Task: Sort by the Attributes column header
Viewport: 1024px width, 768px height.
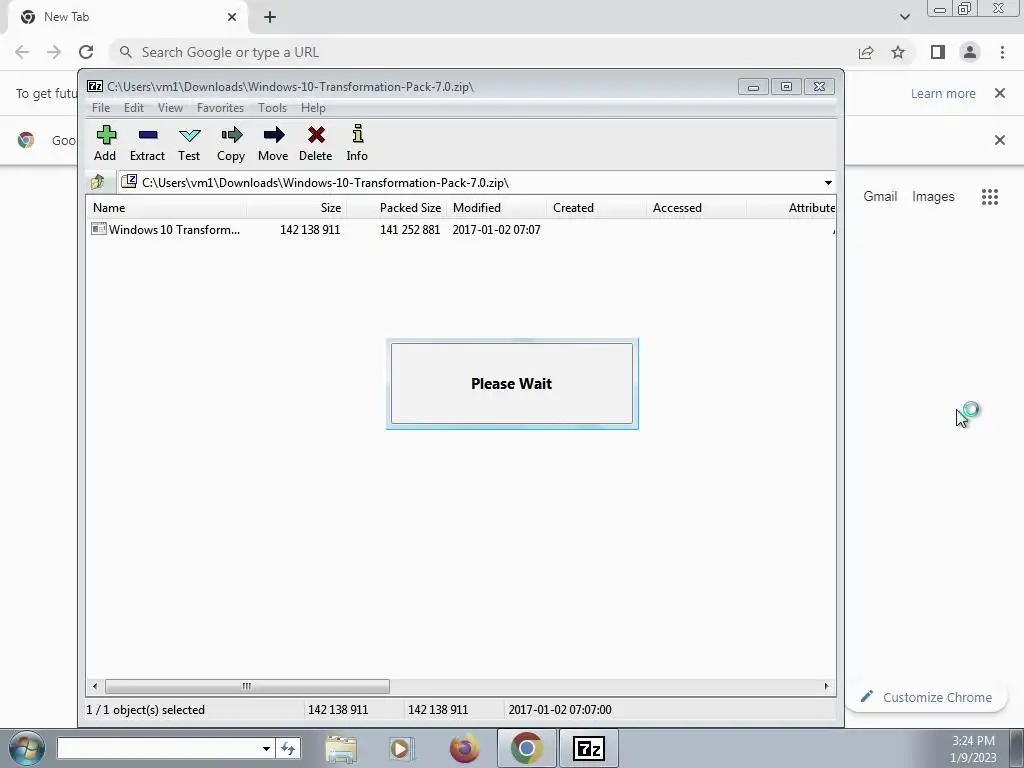Action: [792, 208]
